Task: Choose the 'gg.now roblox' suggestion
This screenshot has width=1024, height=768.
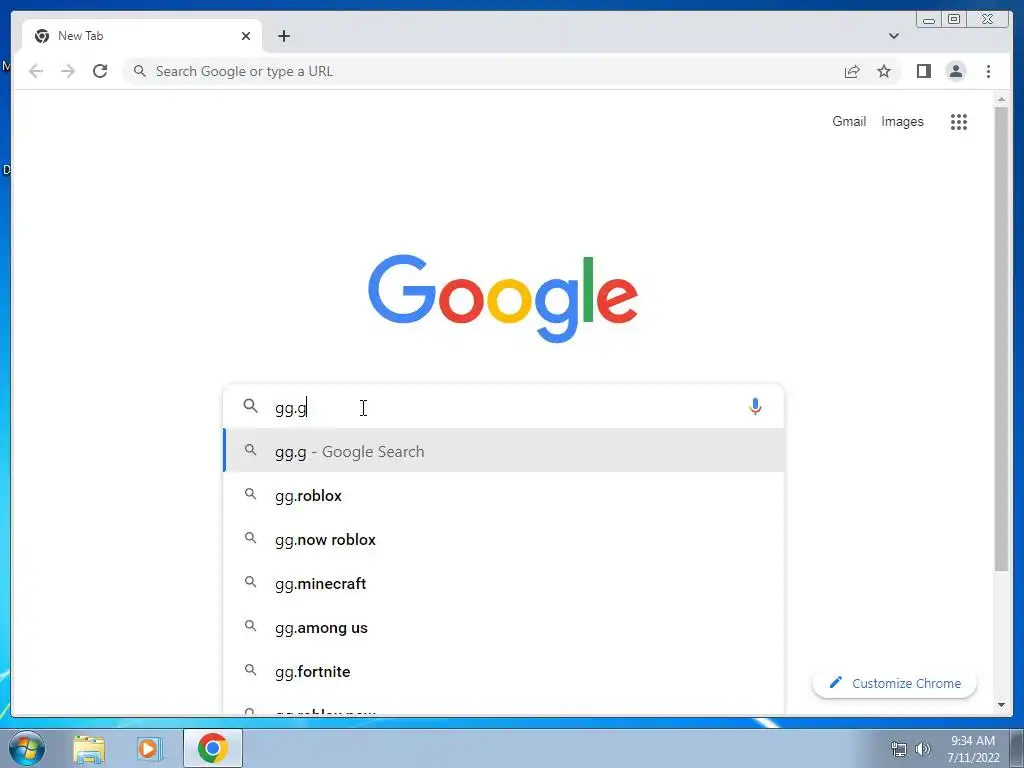Action: pos(504,539)
